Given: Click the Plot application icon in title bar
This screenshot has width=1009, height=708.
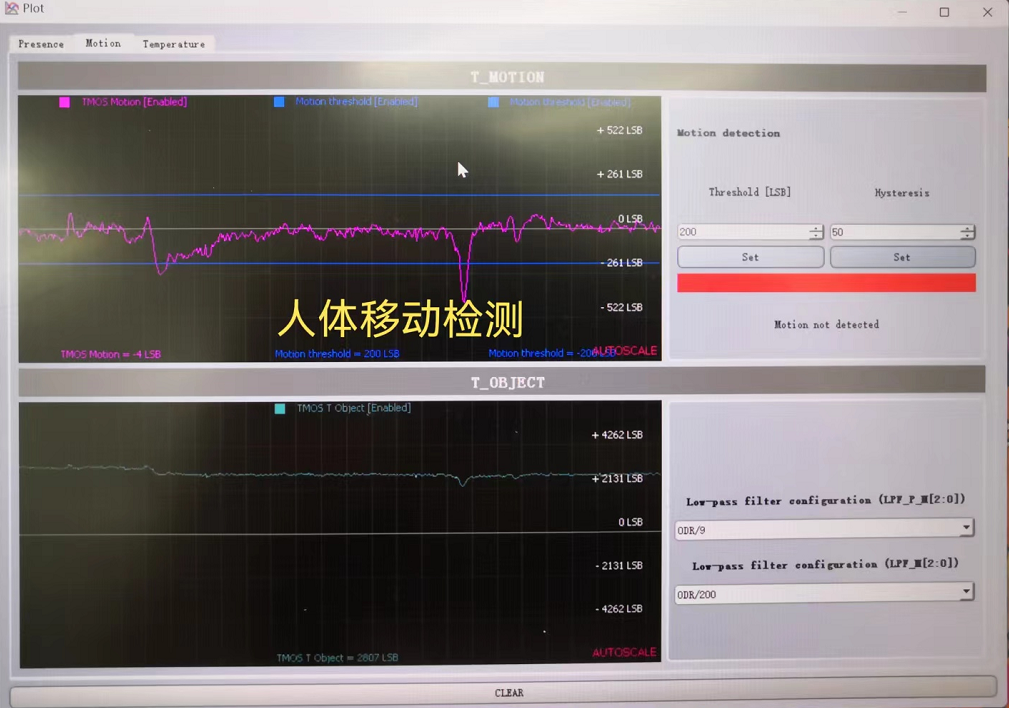Looking at the screenshot, I should (11, 8).
